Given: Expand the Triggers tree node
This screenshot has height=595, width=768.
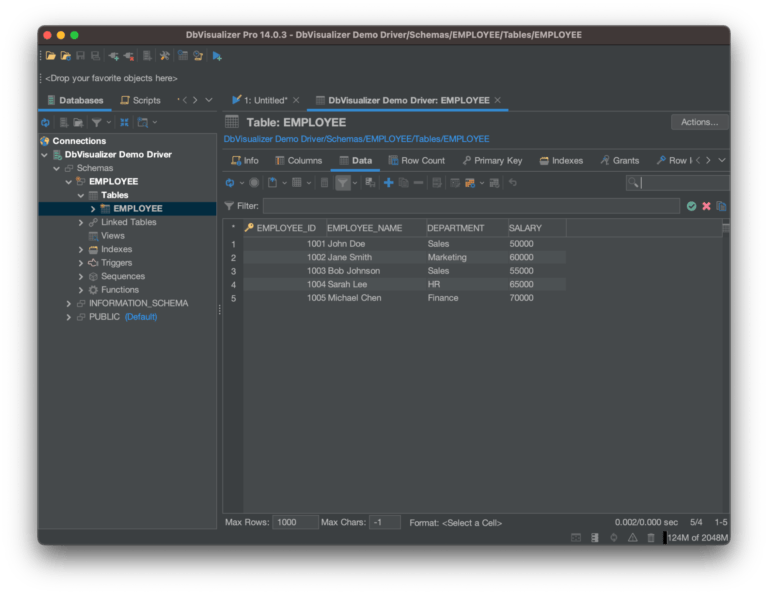Looking at the screenshot, I should 81,263.
